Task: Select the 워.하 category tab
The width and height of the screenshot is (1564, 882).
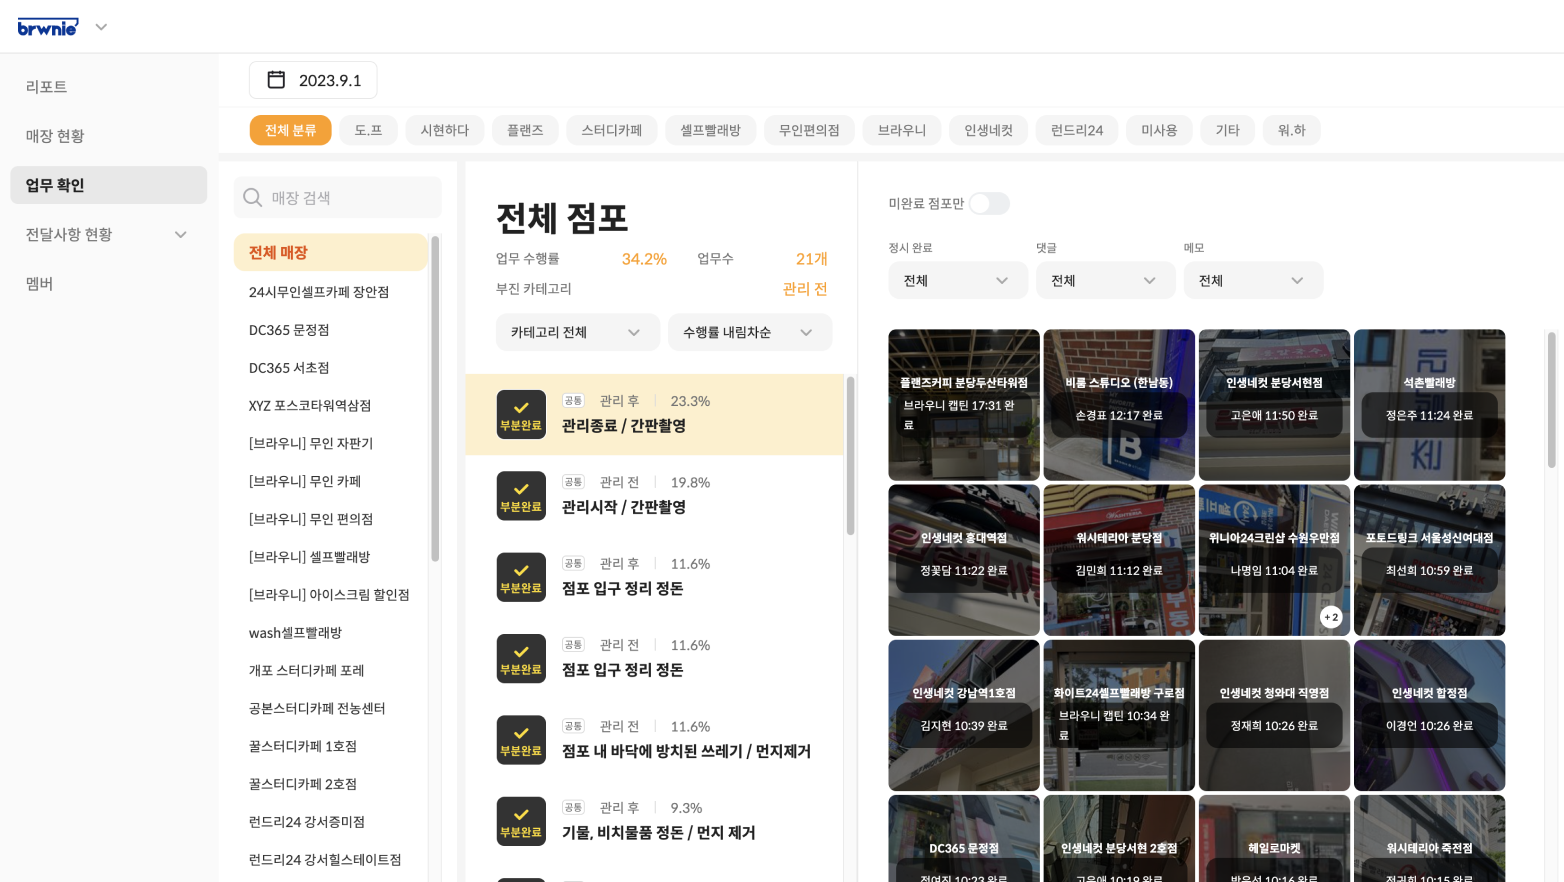Action: click(x=1291, y=130)
